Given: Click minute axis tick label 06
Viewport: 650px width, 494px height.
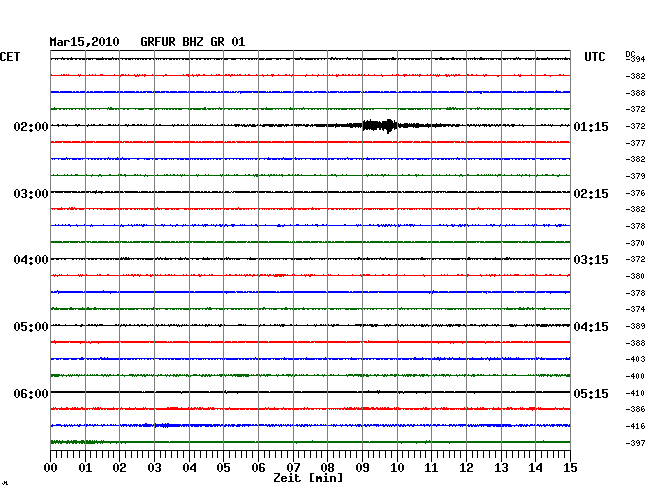Looking at the screenshot, I should pyautogui.click(x=258, y=467).
